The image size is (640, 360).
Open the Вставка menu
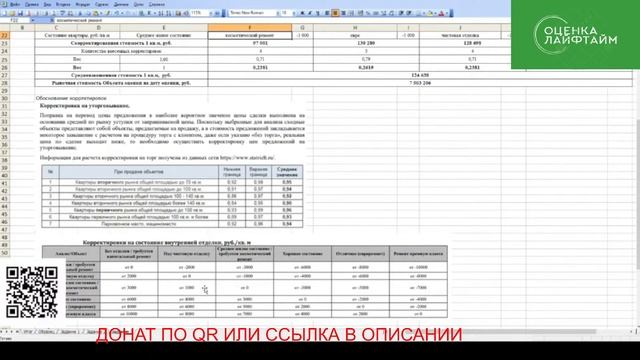point(63,4)
